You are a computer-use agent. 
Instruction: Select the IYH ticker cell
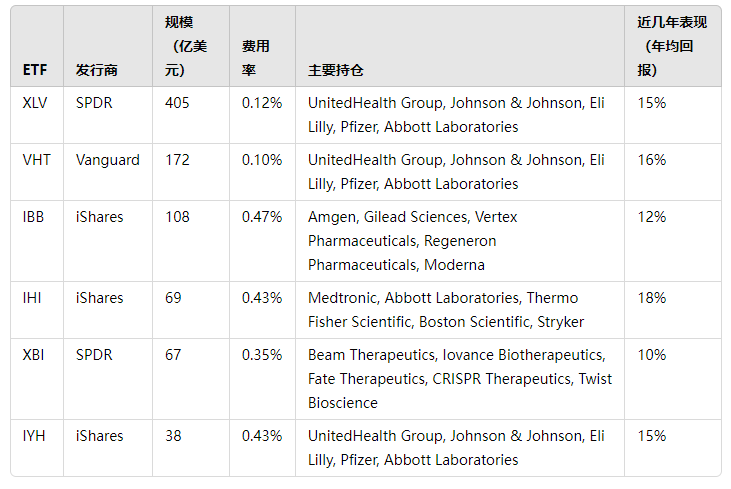coord(34,436)
